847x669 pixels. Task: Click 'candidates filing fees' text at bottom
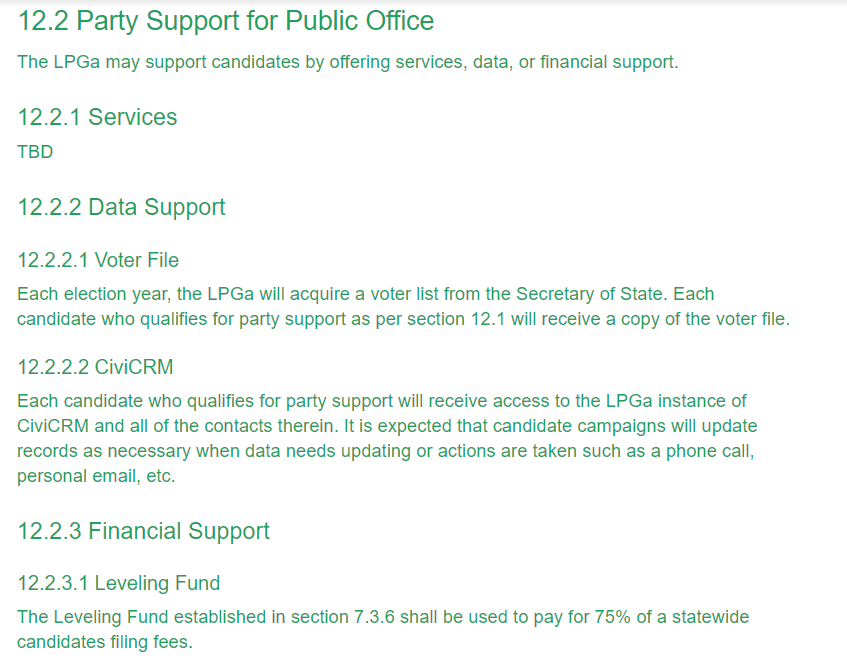[x=105, y=643]
